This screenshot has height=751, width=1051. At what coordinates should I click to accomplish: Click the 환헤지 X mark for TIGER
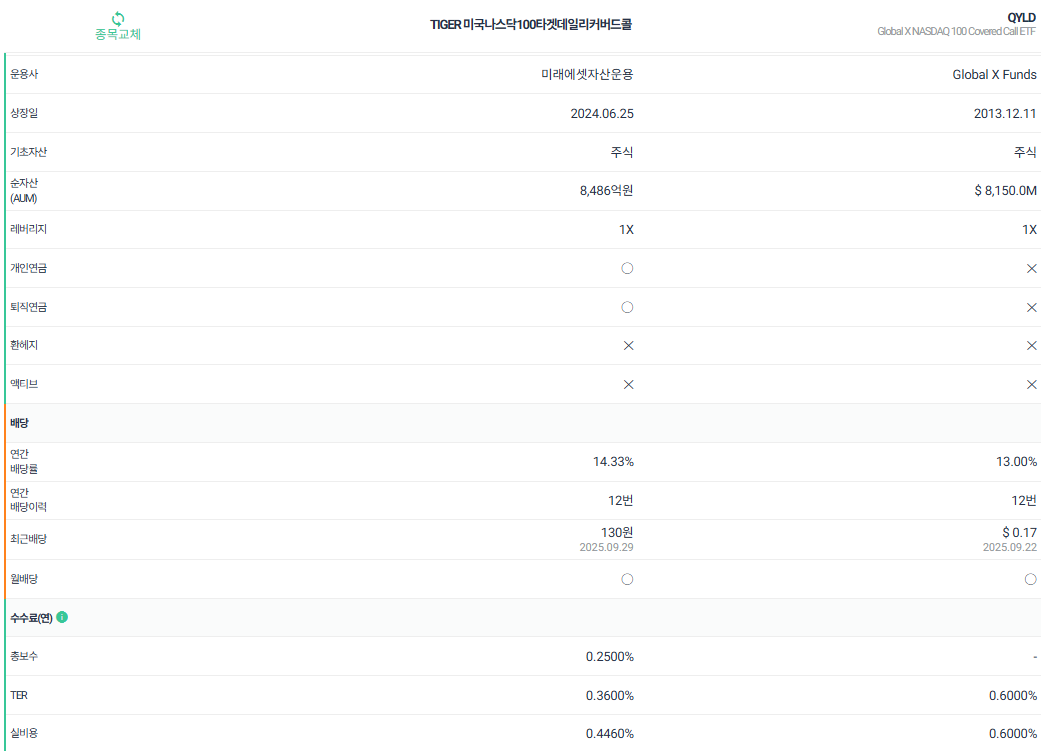tap(629, 346)
